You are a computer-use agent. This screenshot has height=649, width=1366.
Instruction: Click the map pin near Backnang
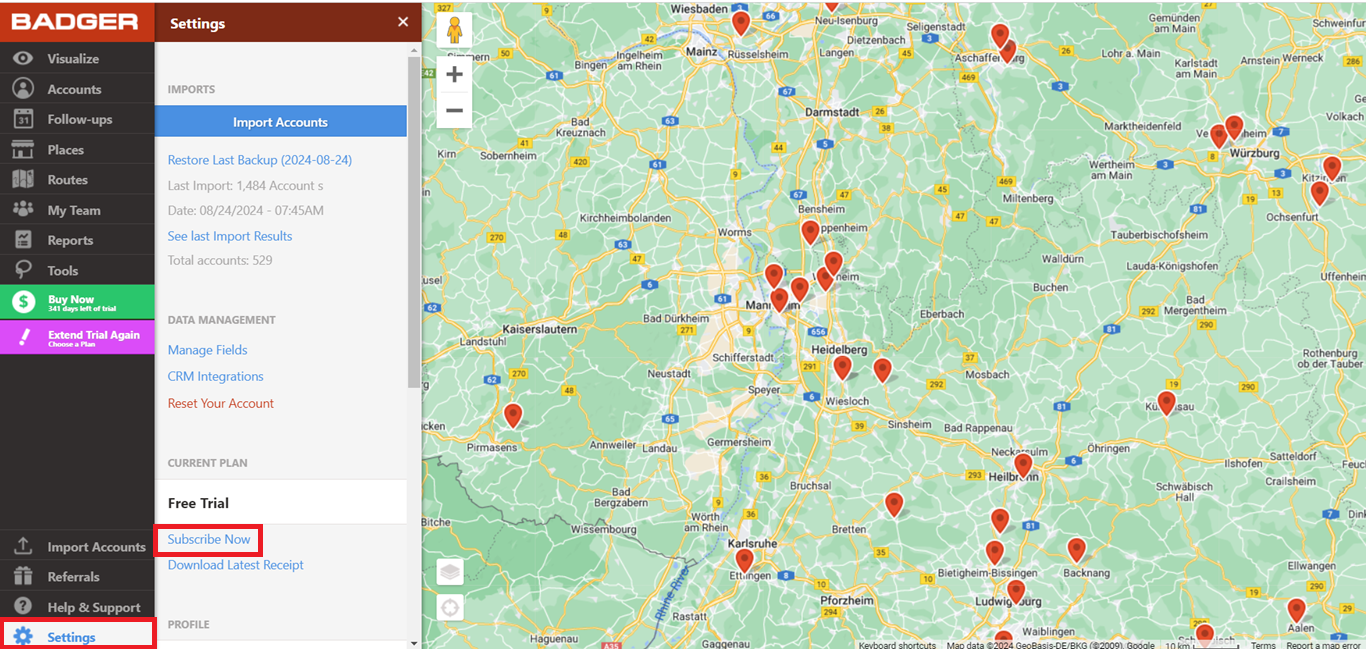click(1076, 549)
